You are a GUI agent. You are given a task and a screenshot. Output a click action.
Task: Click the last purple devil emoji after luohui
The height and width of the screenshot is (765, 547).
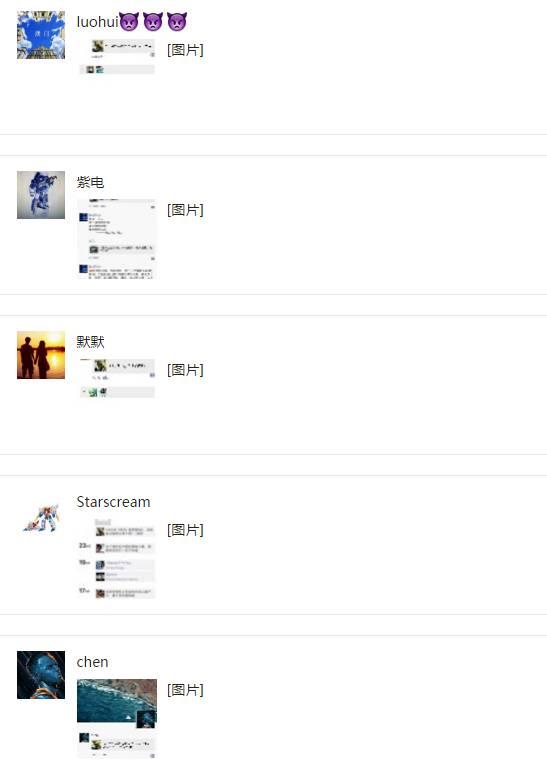pos(177,22)
